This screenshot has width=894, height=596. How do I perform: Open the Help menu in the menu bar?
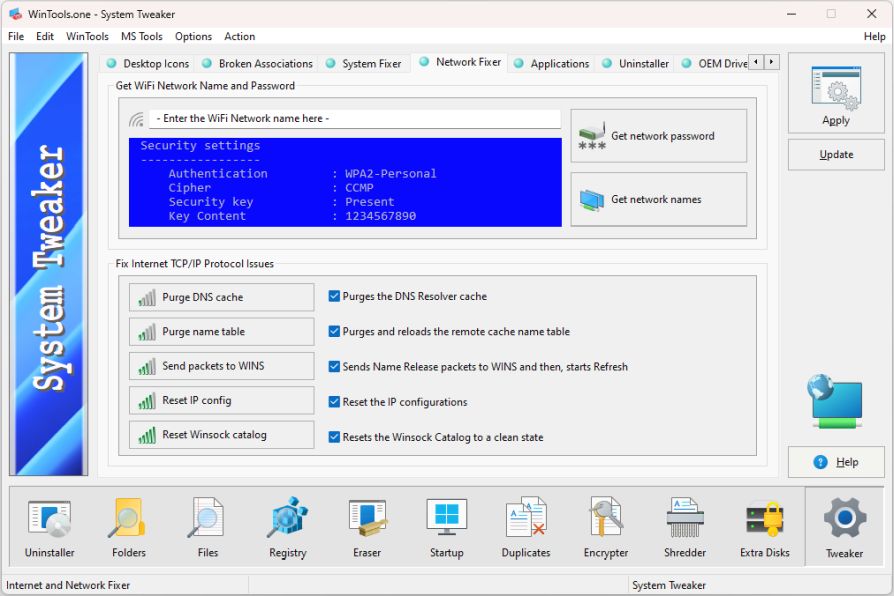pos(874,37)
